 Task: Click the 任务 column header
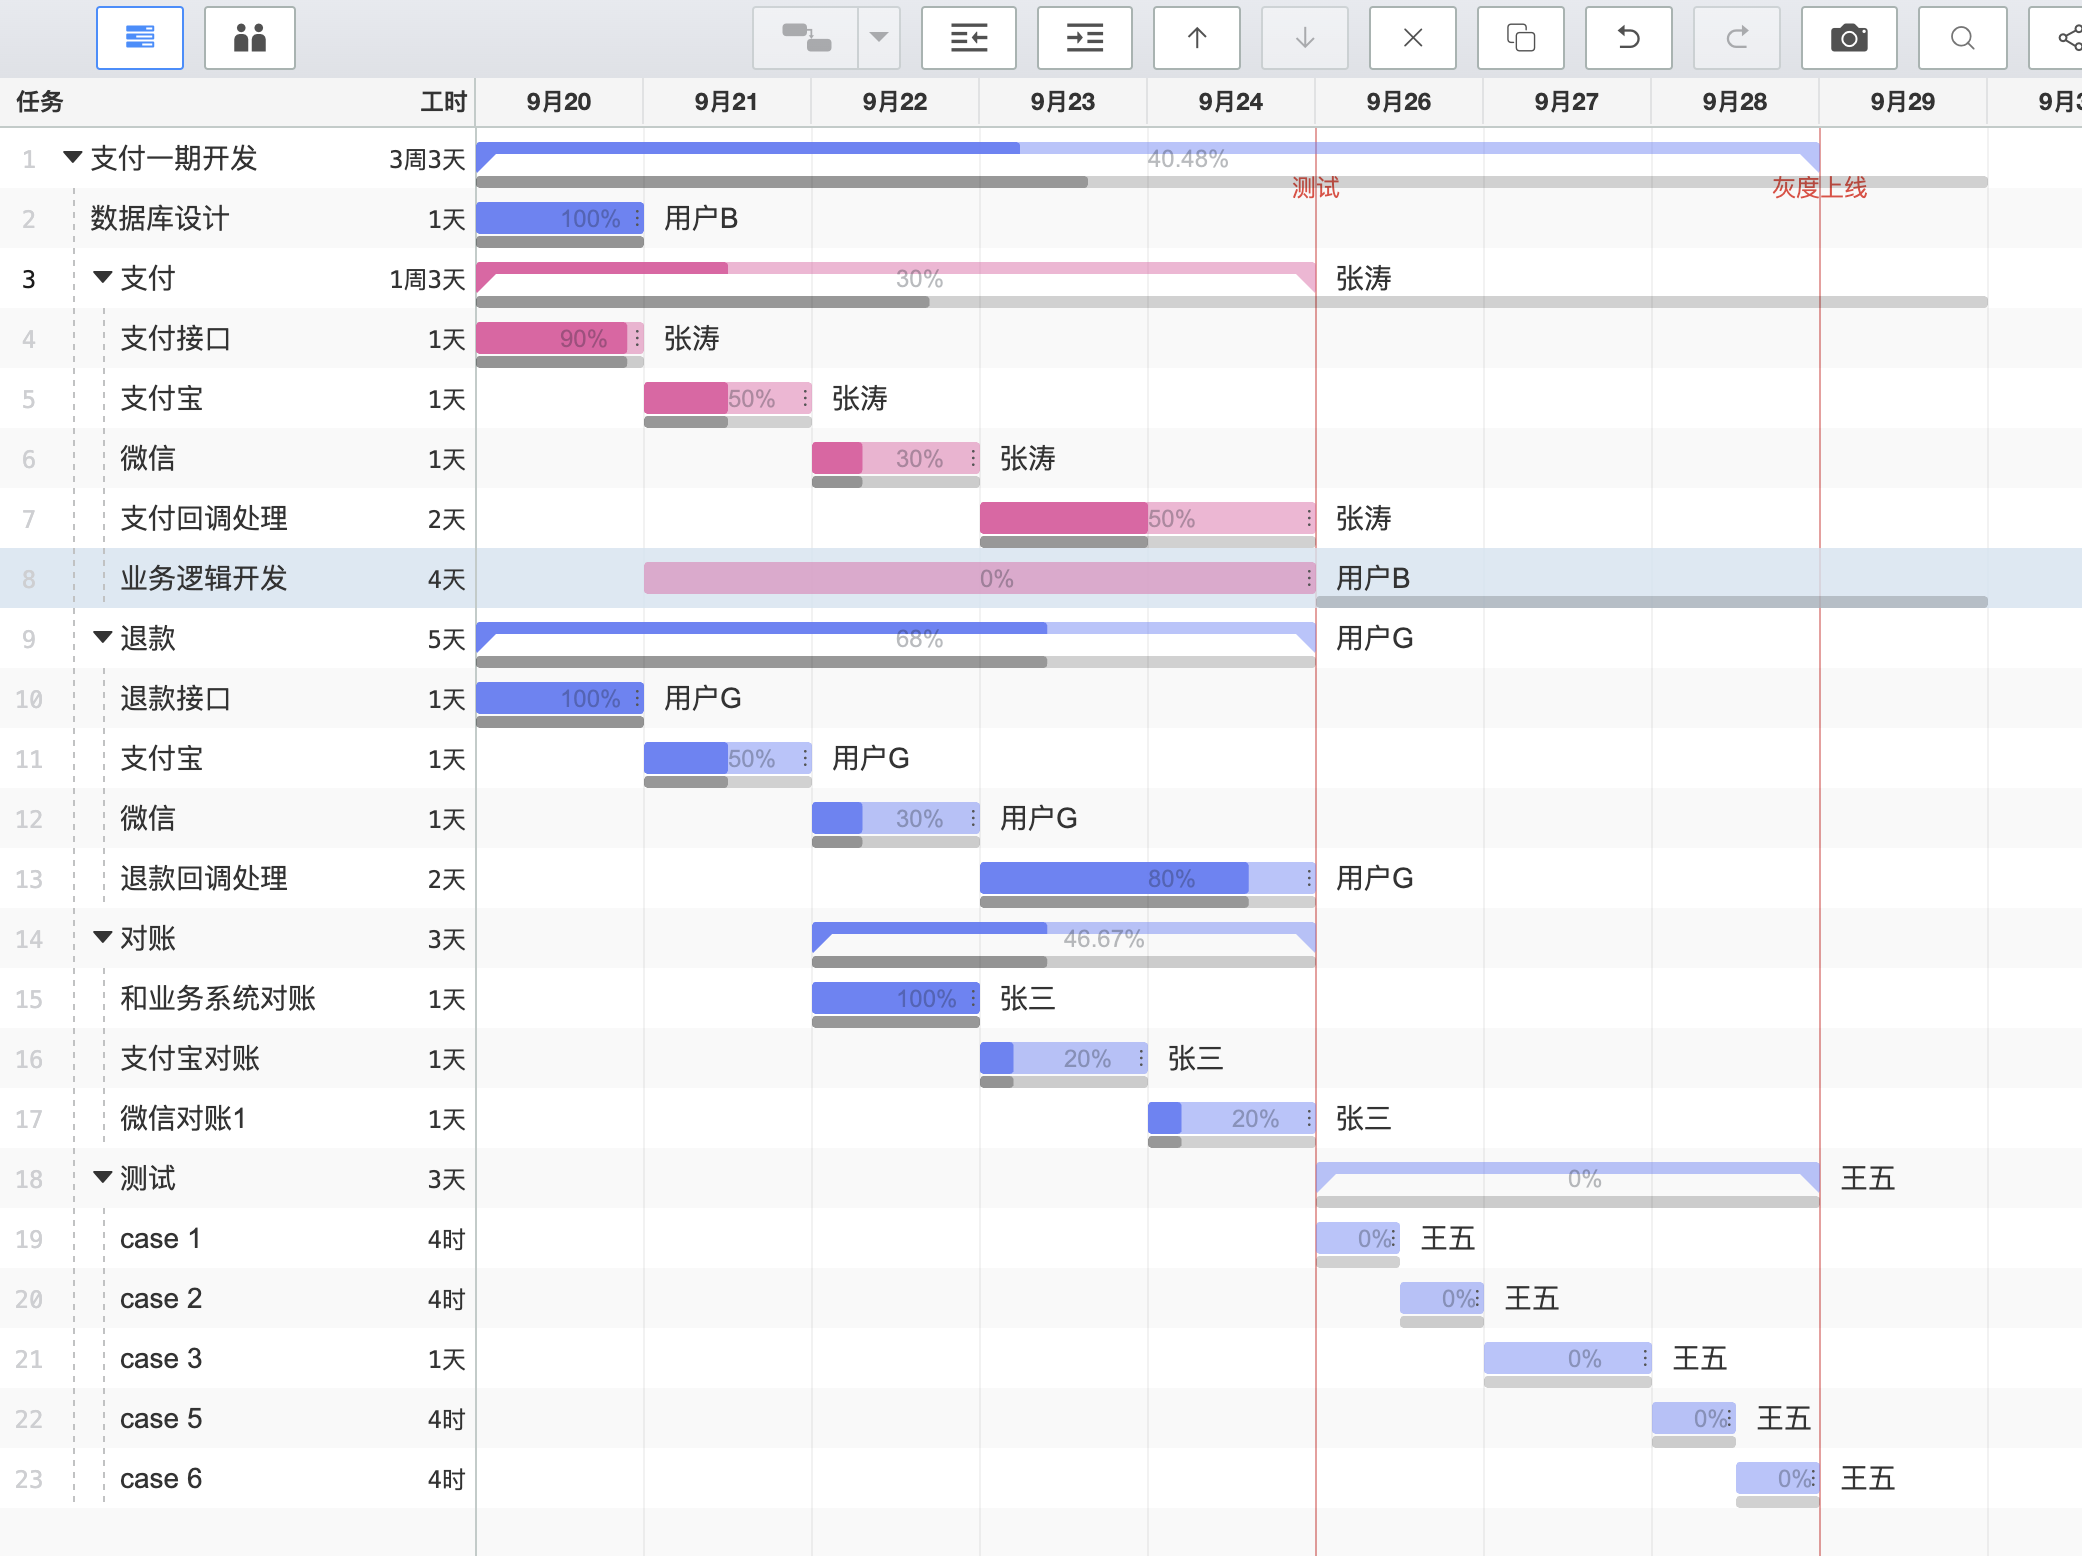pyautogui.click(x=40, y=101)
